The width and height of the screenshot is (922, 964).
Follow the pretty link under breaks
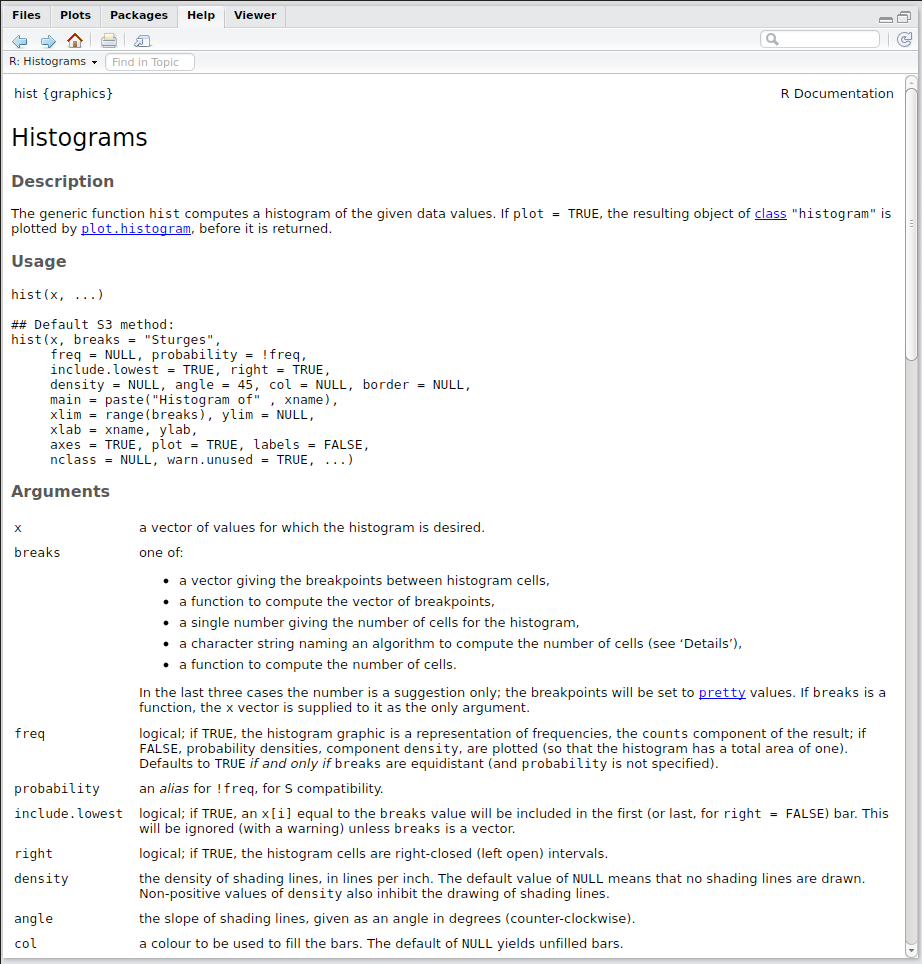coord(722,692)
